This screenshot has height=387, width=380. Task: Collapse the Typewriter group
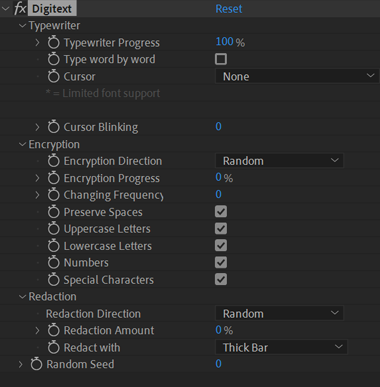(22, 26)
